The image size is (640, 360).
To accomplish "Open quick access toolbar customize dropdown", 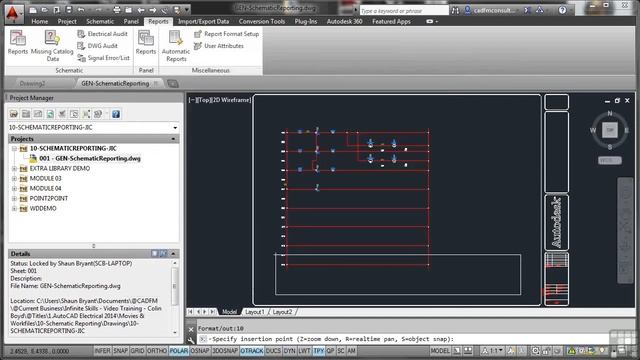I will [x=187, y=9].
